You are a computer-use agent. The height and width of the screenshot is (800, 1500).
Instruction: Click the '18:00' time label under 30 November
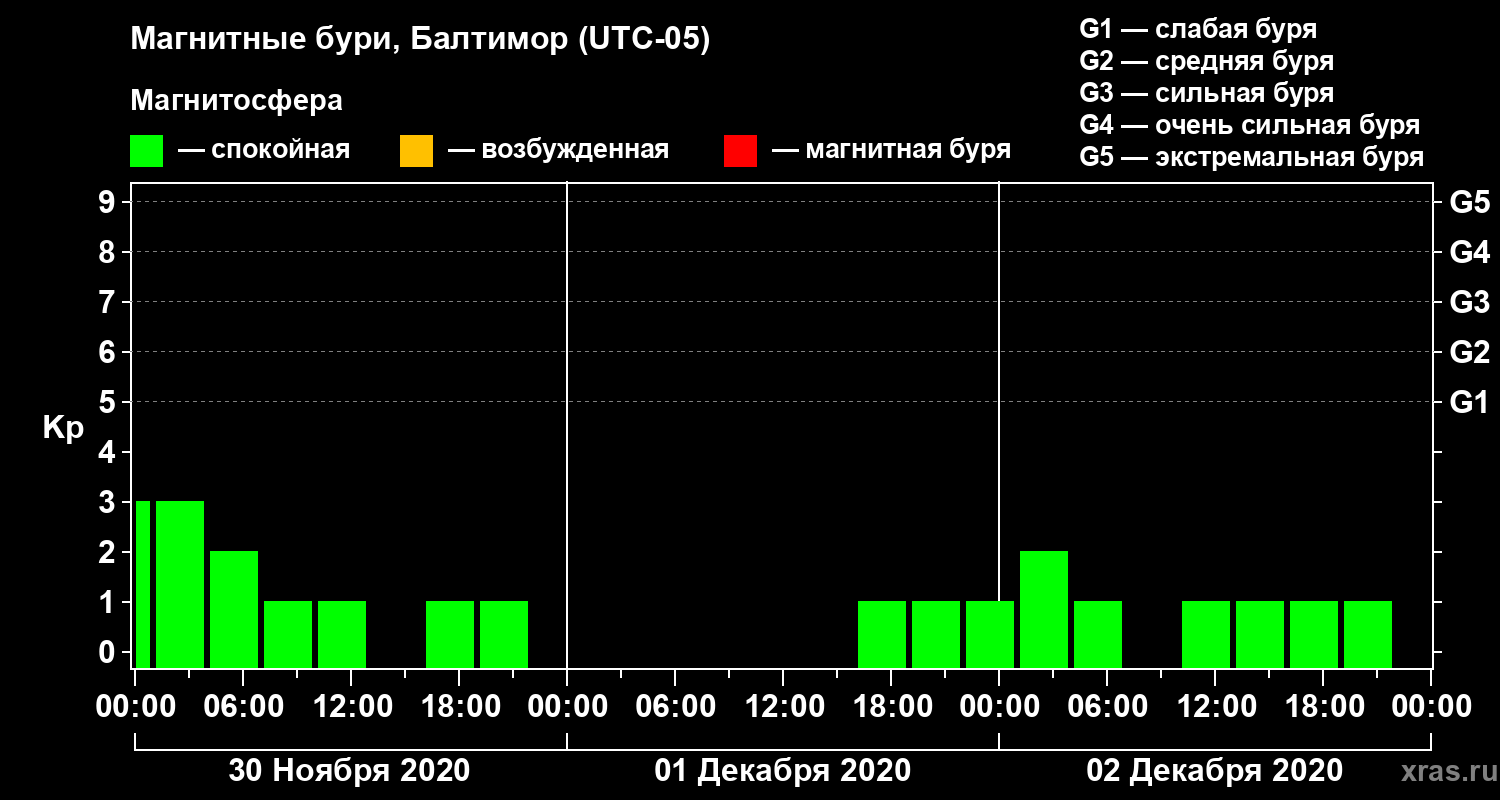point(459,707)
